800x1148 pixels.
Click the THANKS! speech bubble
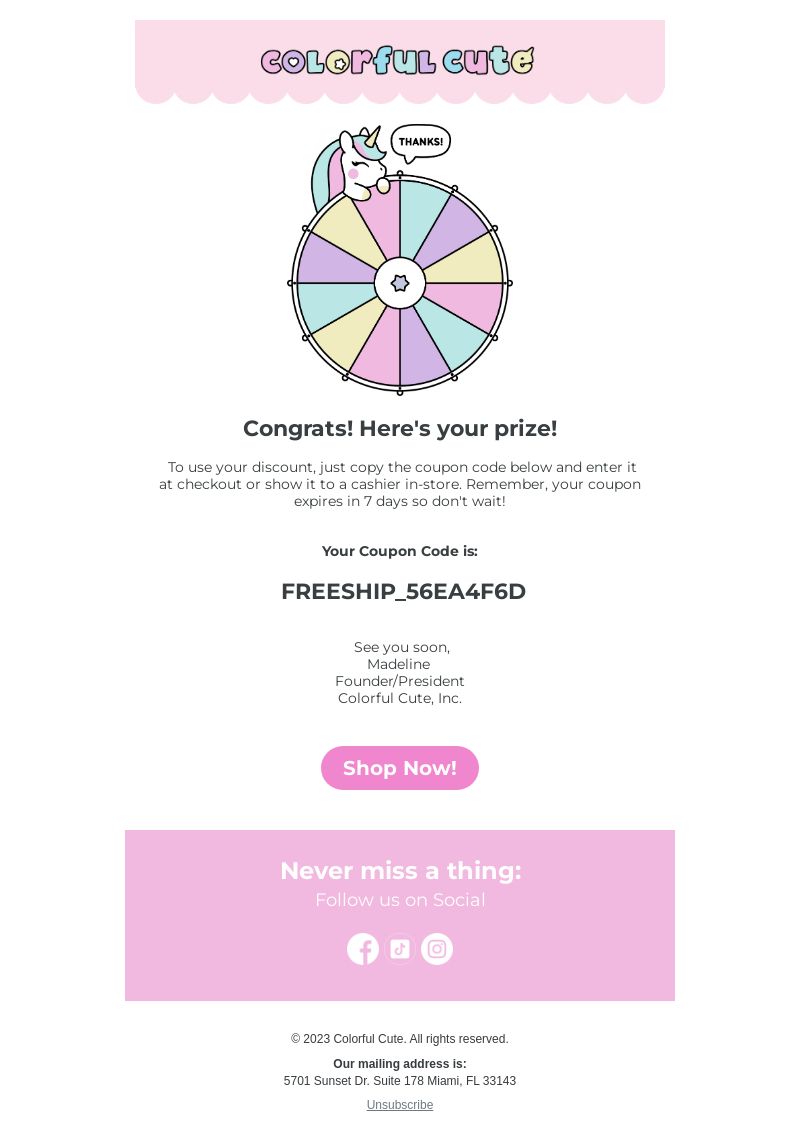420,143
